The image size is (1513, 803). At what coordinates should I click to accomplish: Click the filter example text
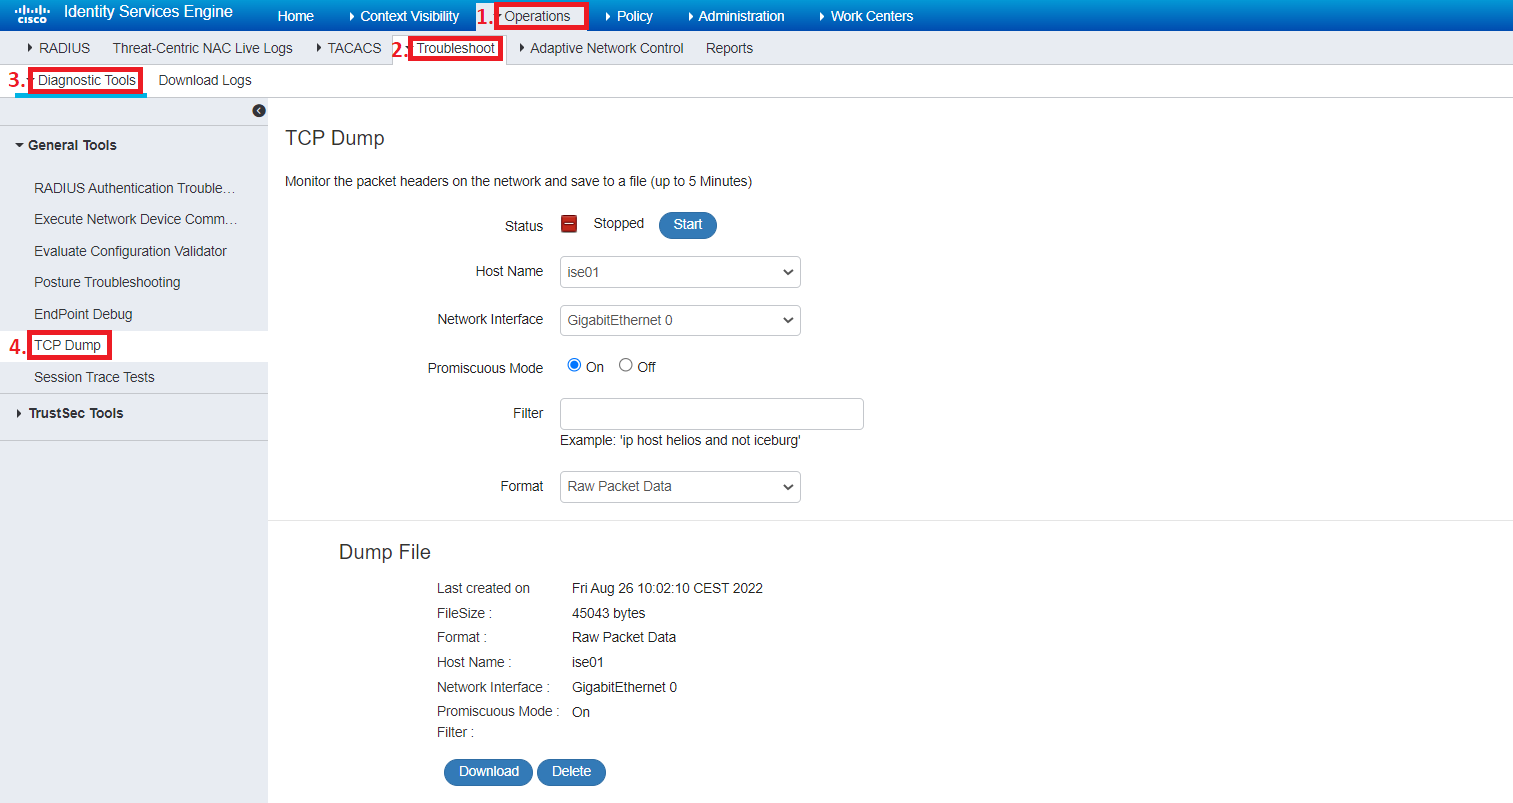pyautogui.click(x=680, y=440)
